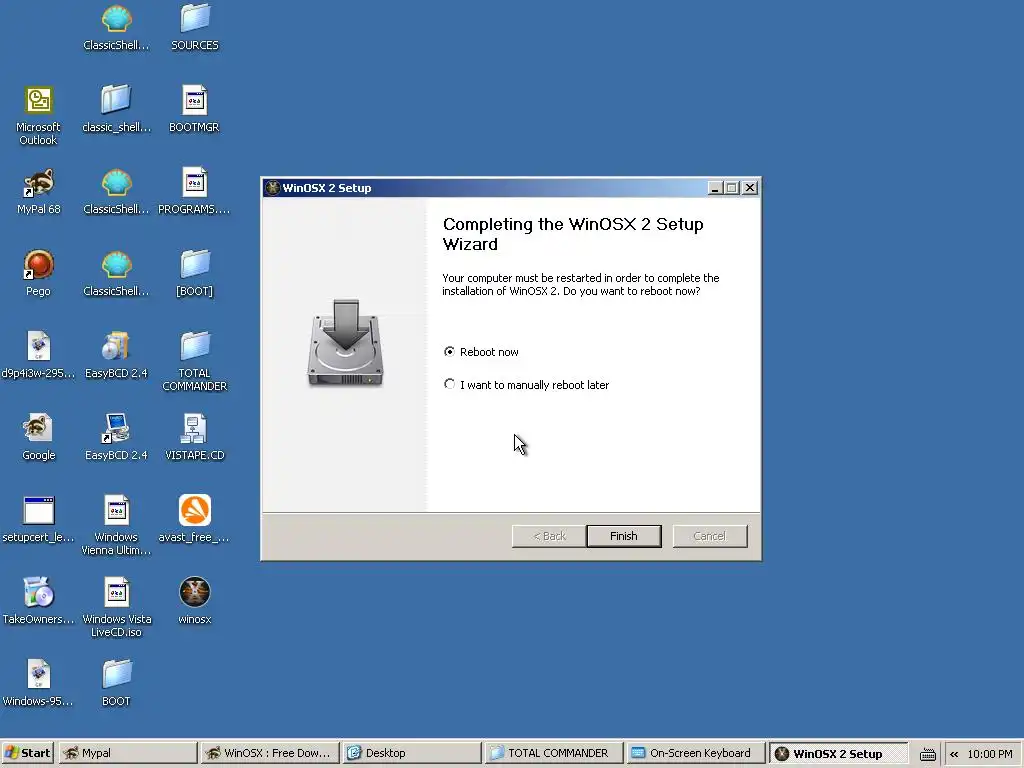Switch to WinOSX : Free Download taskbar item
This screenshot has height=768, width=1024.
[x=270, y=753]
